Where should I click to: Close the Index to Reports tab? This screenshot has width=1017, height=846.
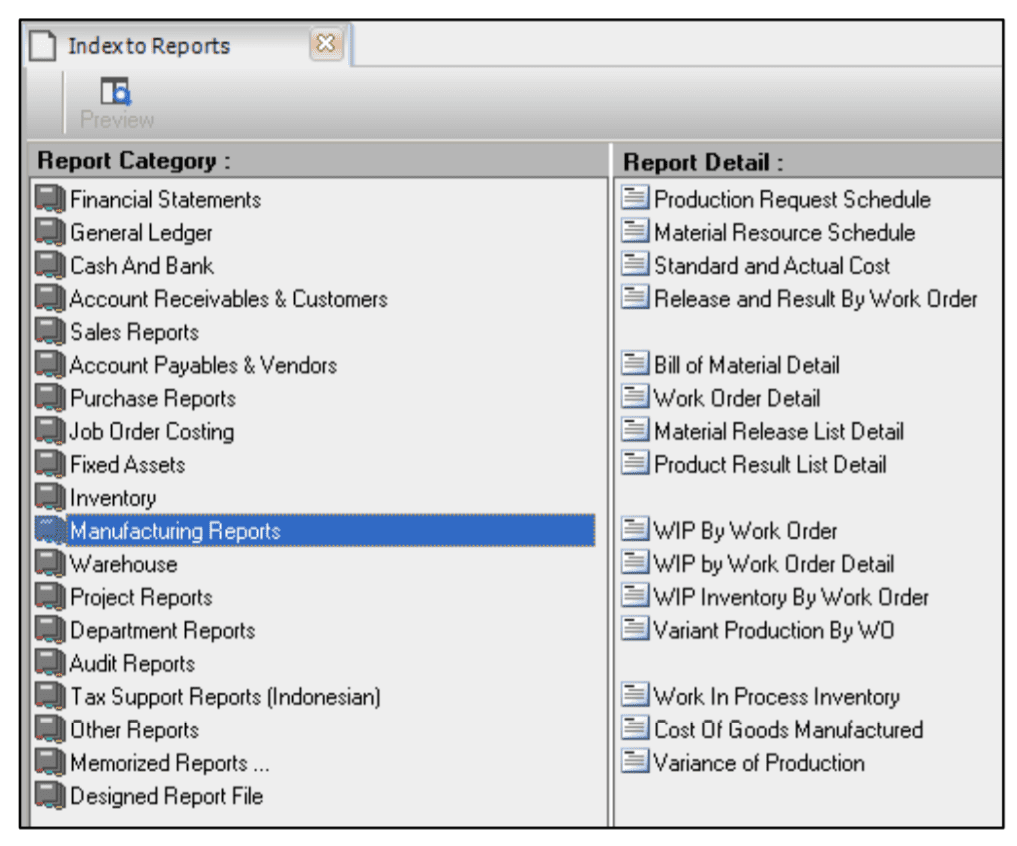325,45
